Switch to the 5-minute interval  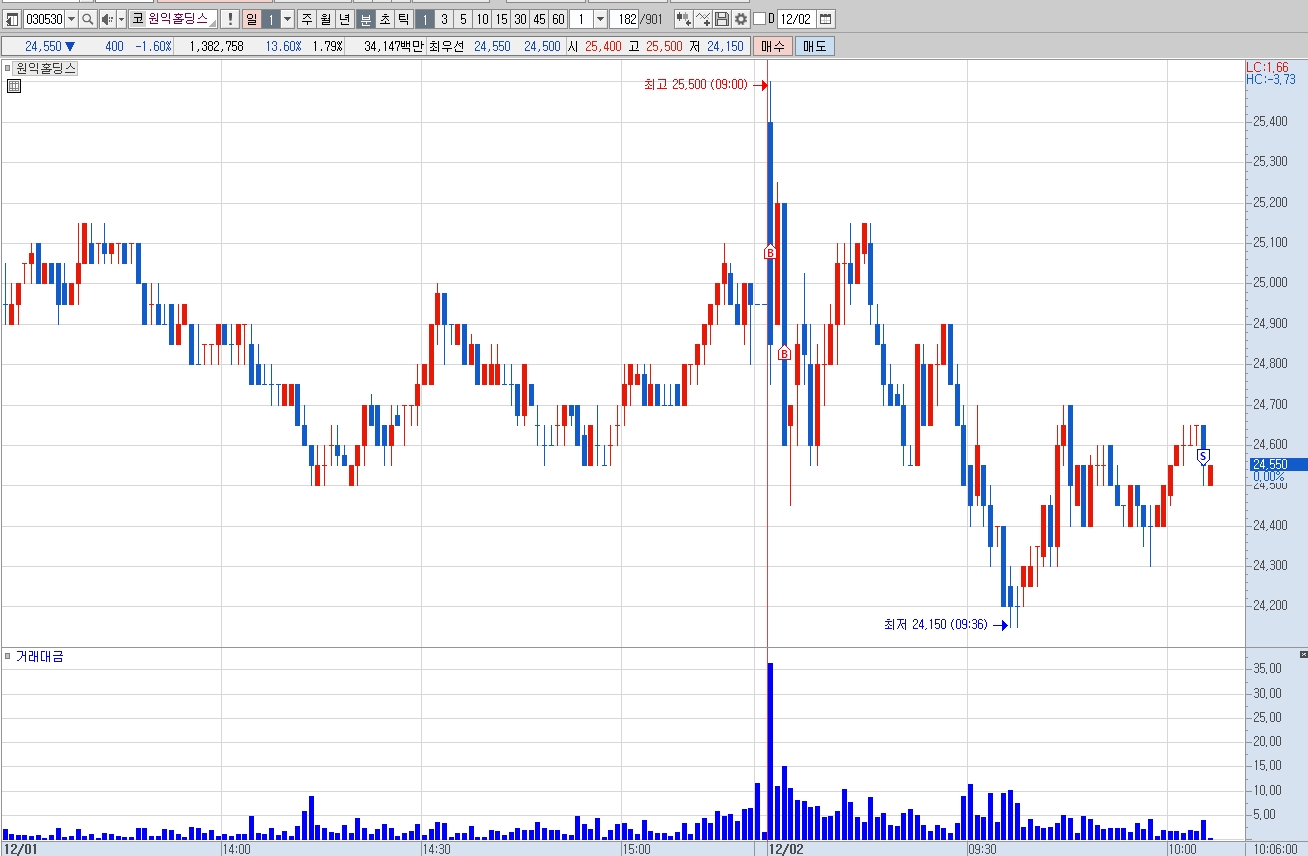(463, 19)
